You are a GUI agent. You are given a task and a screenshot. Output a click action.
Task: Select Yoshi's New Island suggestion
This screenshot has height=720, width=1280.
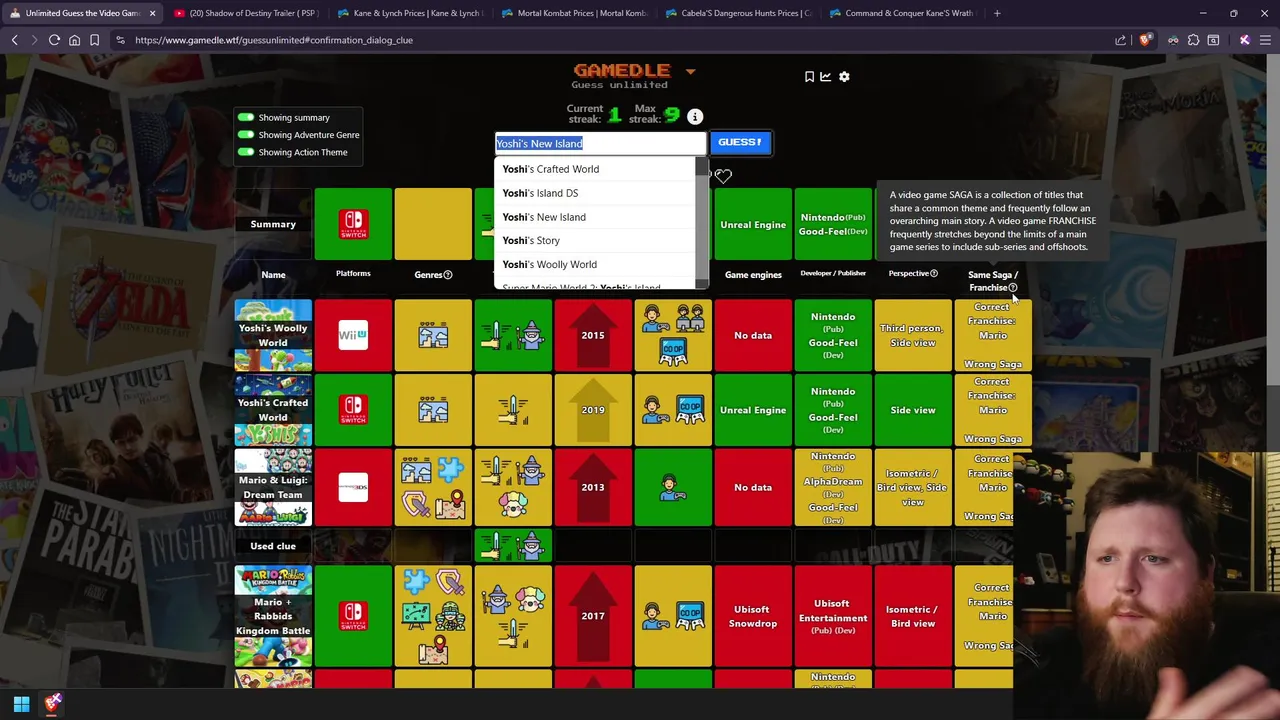coord(596,217)
